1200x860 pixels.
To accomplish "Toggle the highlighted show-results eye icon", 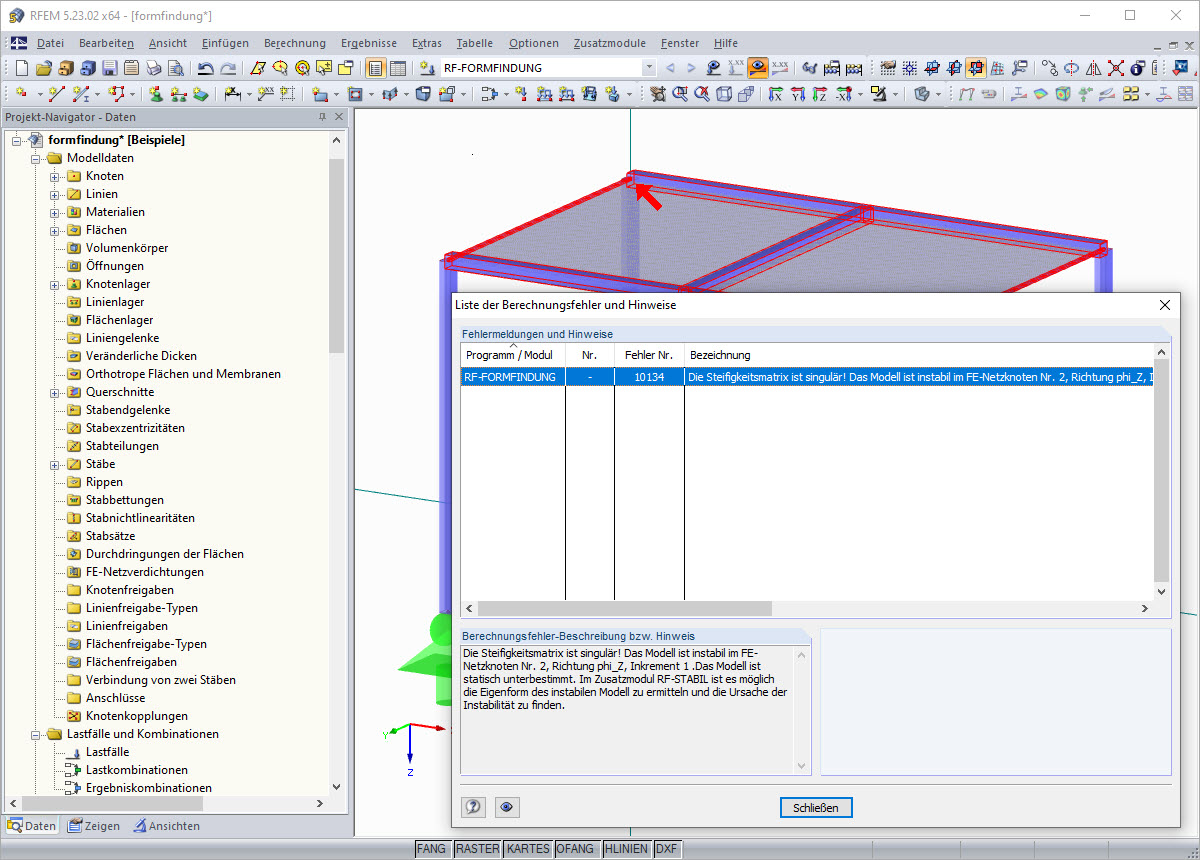I will click(758, 68).
